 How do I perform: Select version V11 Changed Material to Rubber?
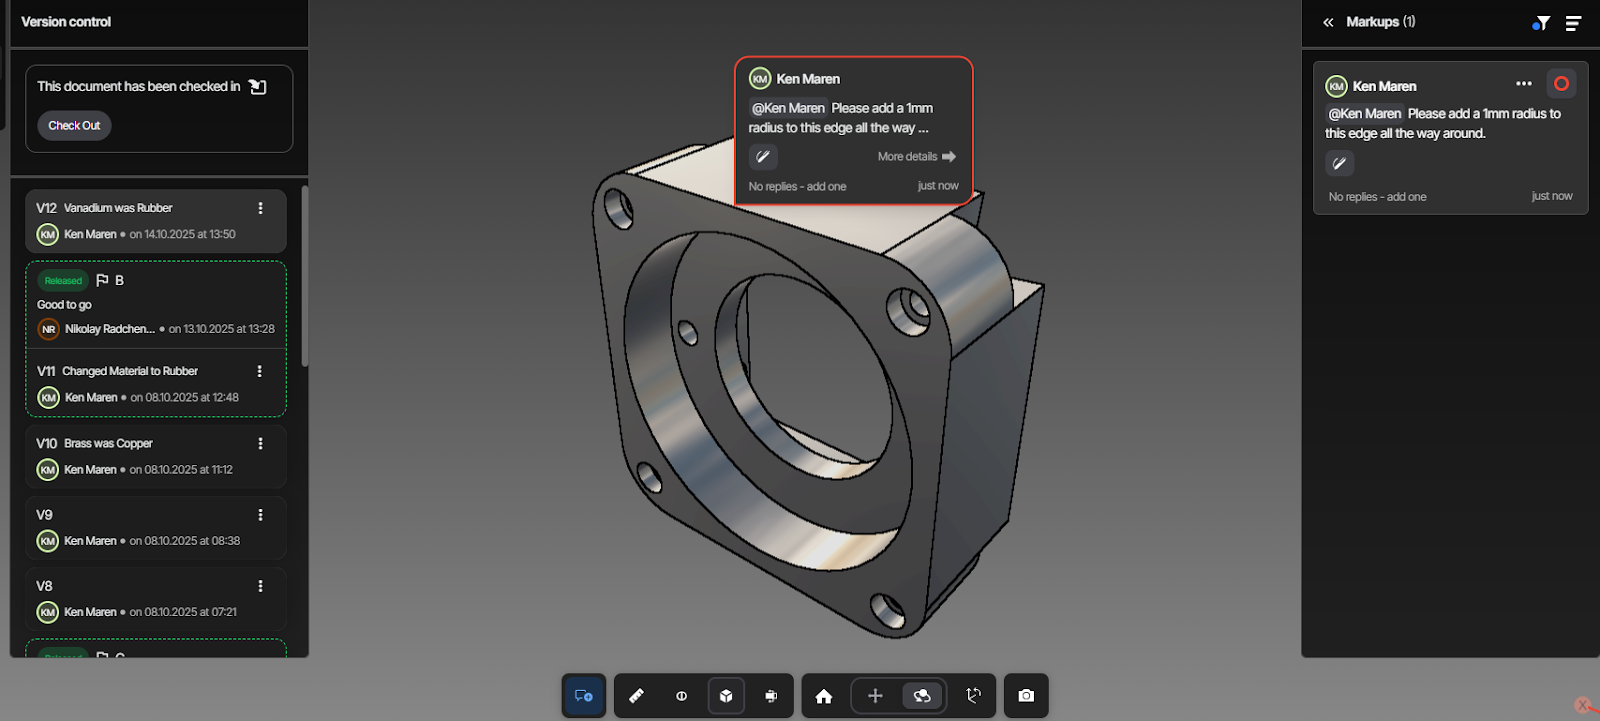156,384
